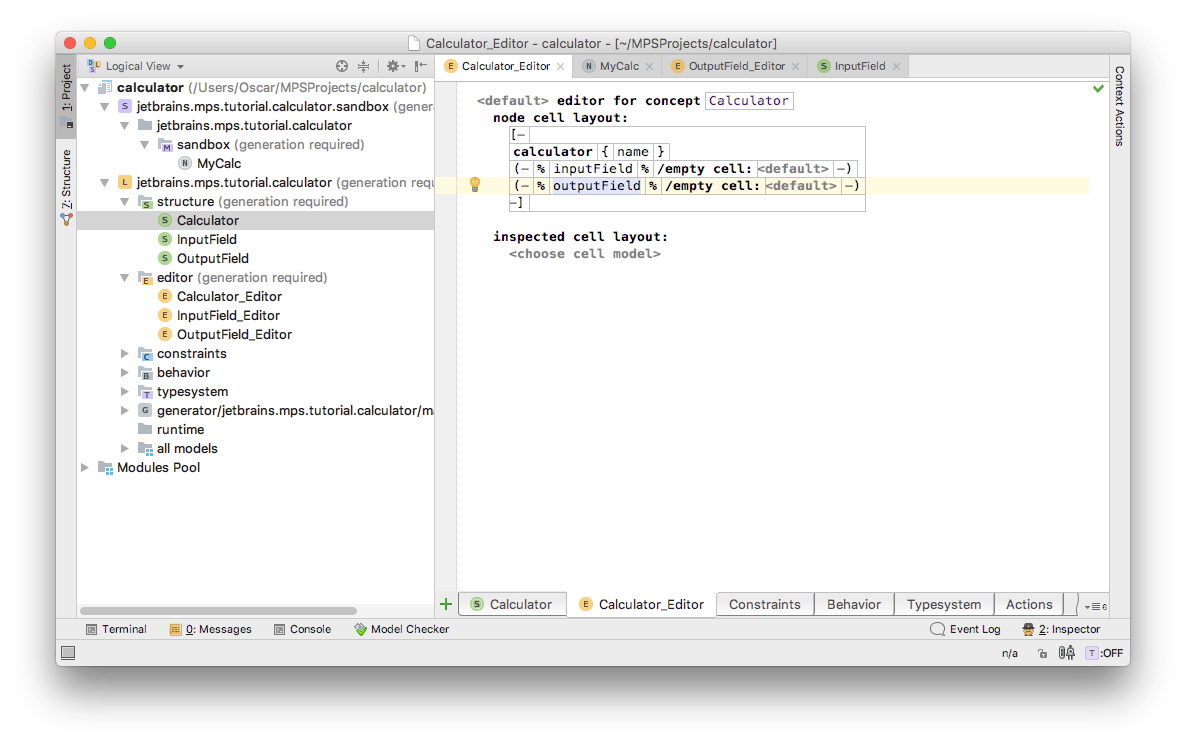Open the Project panel gear settings
The width and height of the screenshot is (1186, 746).
coord(392,66)
